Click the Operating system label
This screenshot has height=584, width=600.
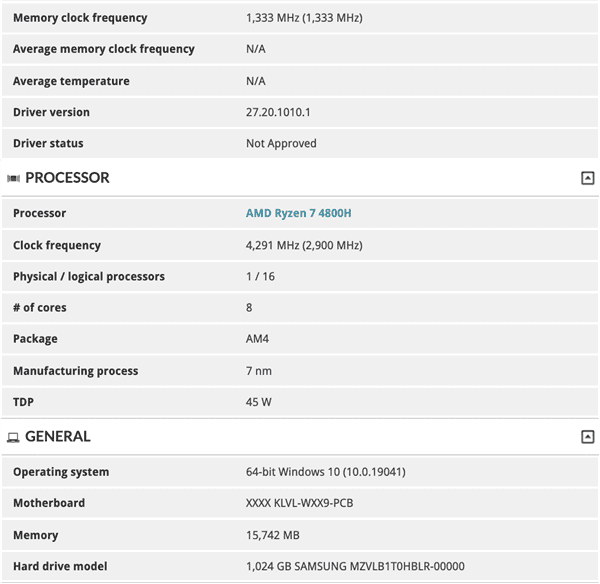coord(61,472)
